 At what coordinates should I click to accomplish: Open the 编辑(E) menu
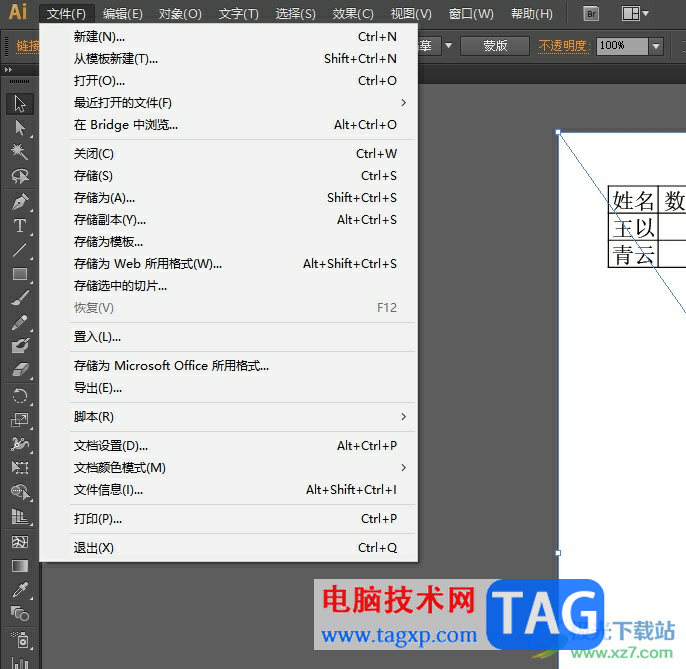pos(122,14)
